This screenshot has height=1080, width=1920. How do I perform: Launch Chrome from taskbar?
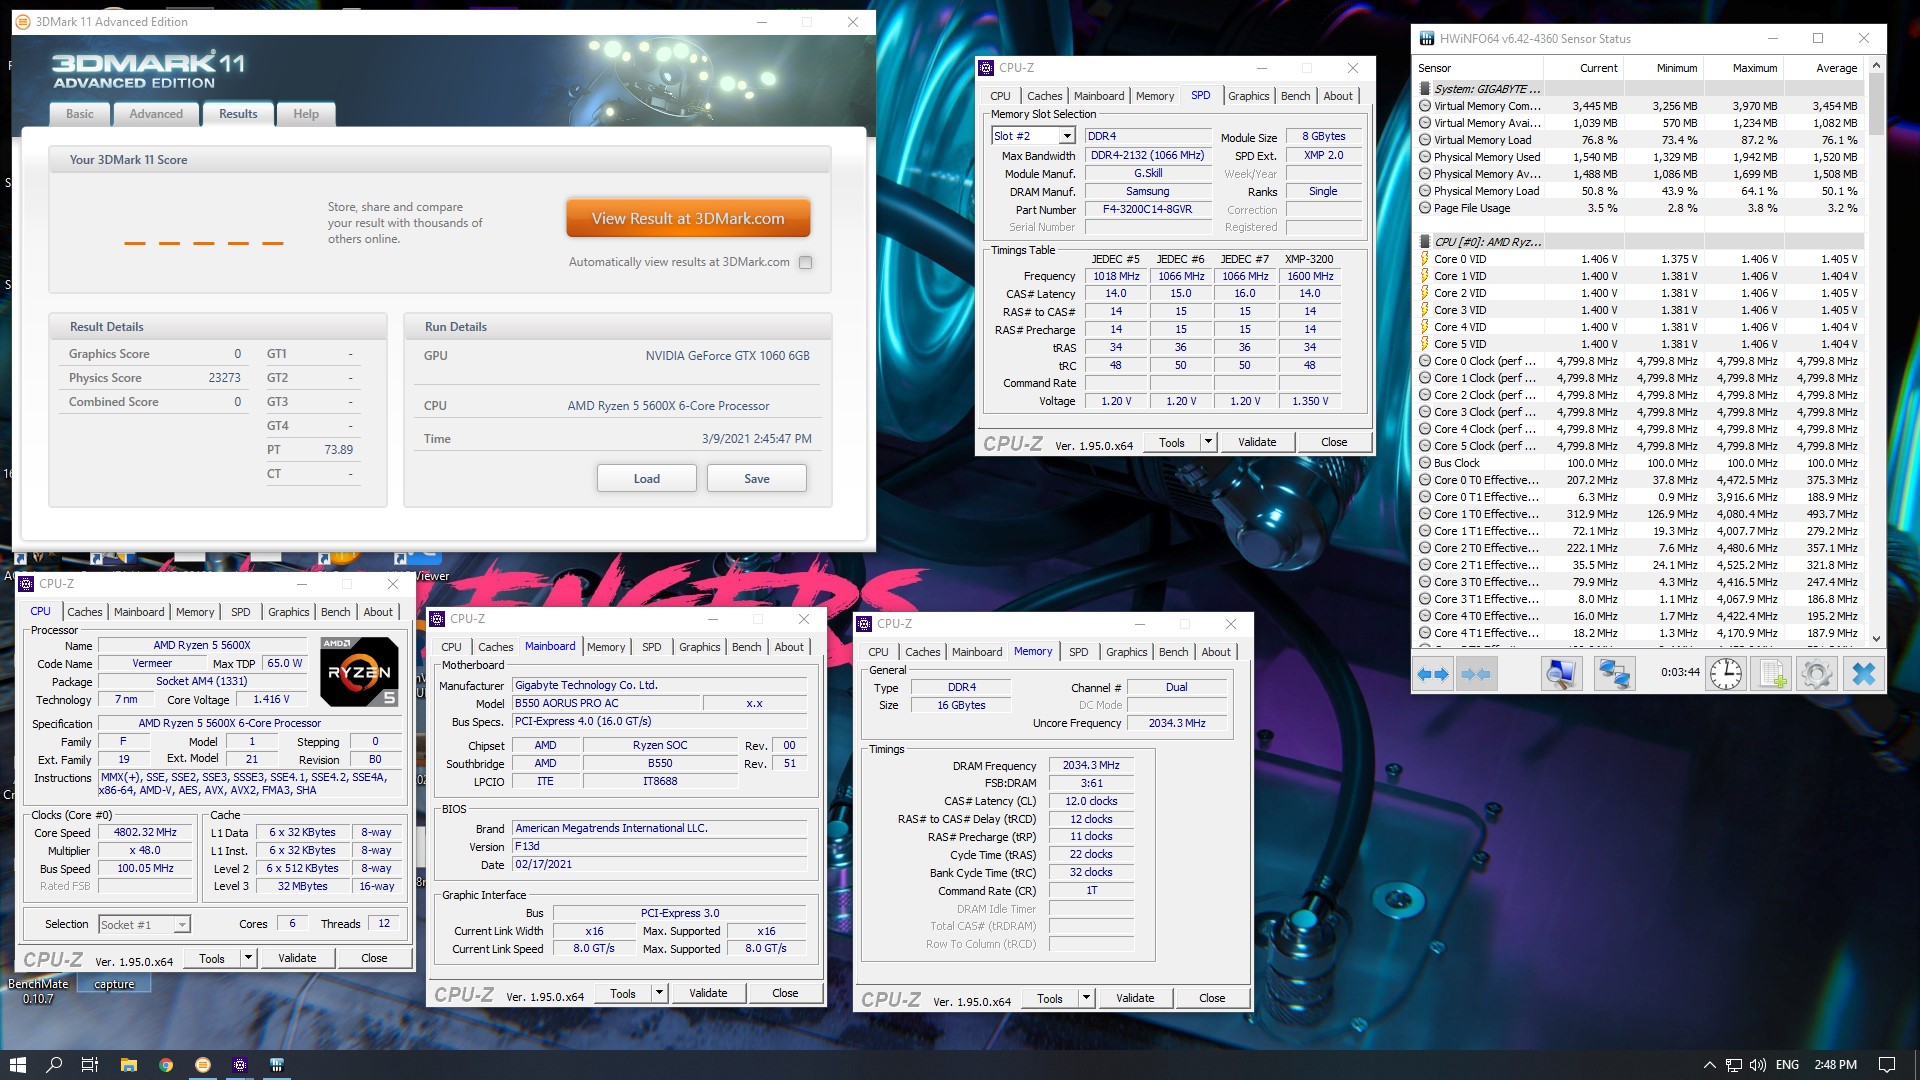click(165, 1064)
